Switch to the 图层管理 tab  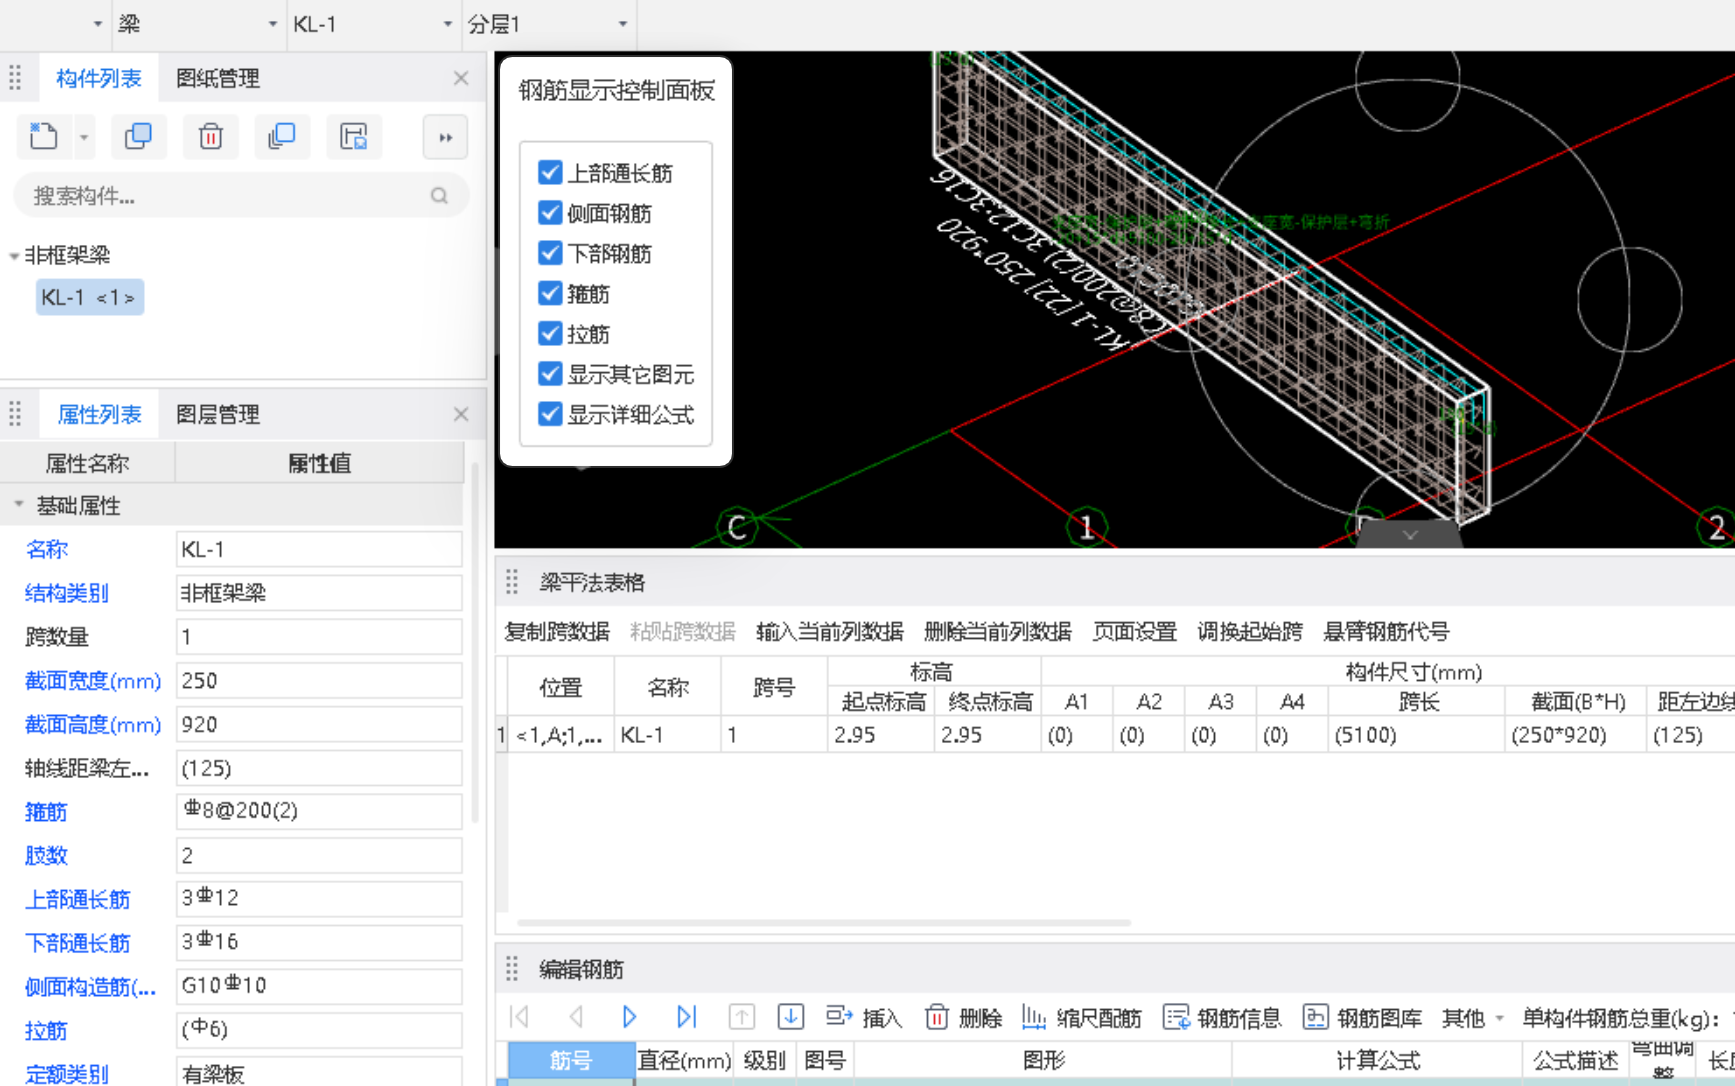coord(218,414)
